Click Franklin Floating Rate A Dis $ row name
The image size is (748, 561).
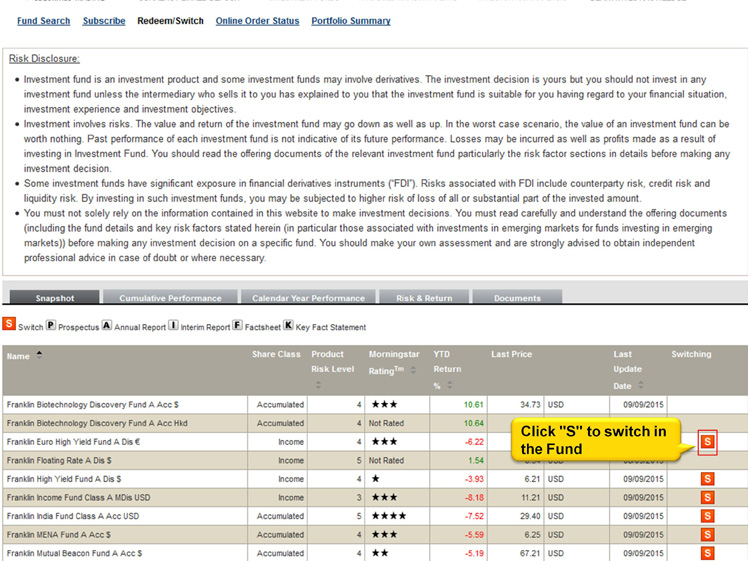point(59,460)
